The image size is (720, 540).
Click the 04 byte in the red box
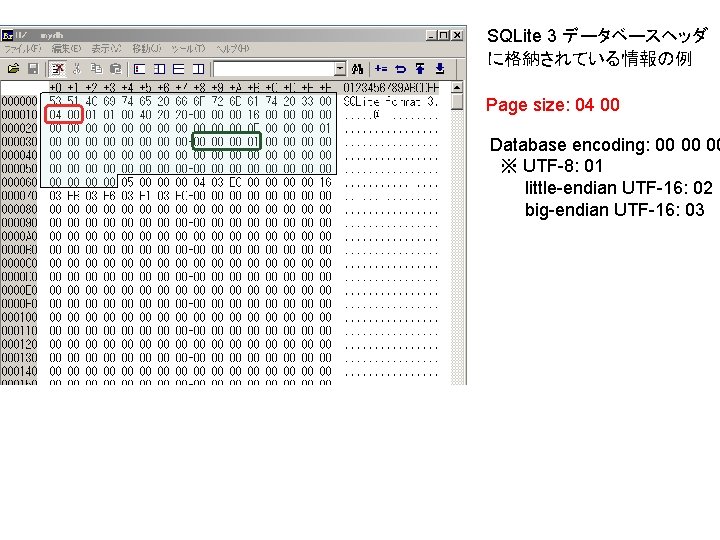click(55, 114)
